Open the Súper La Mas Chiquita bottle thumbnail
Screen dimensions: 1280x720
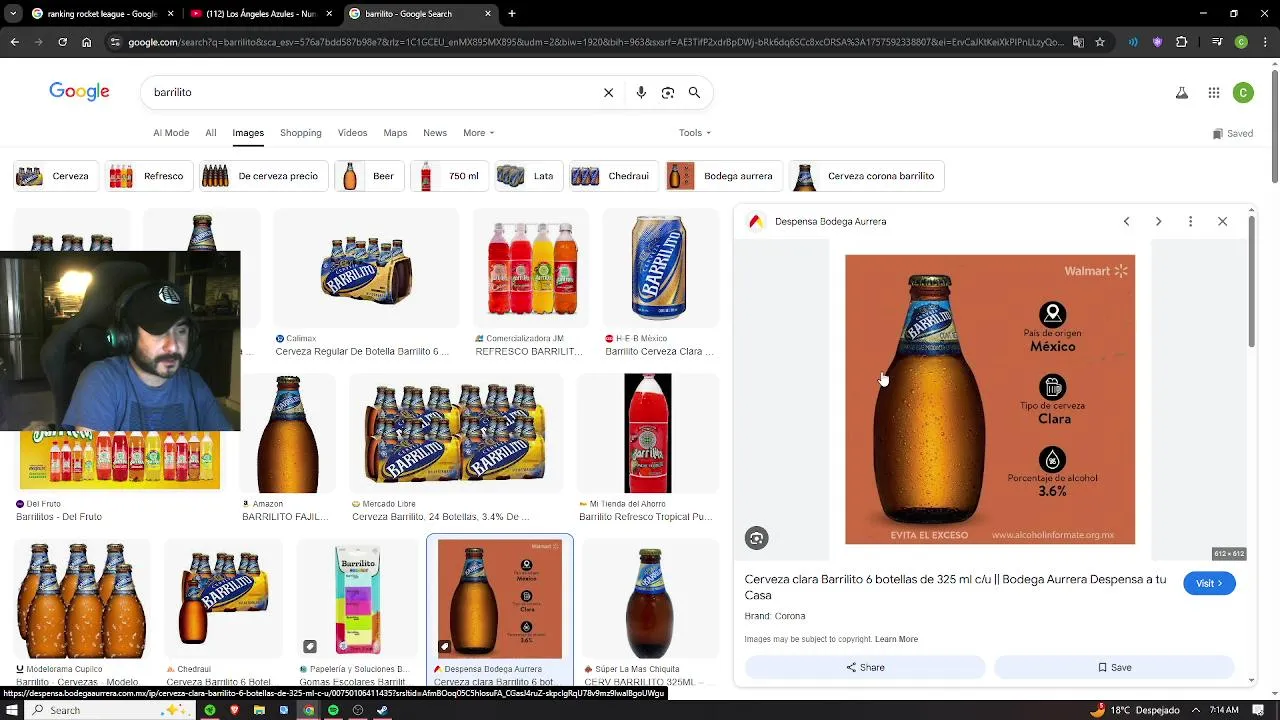(649, 600)
